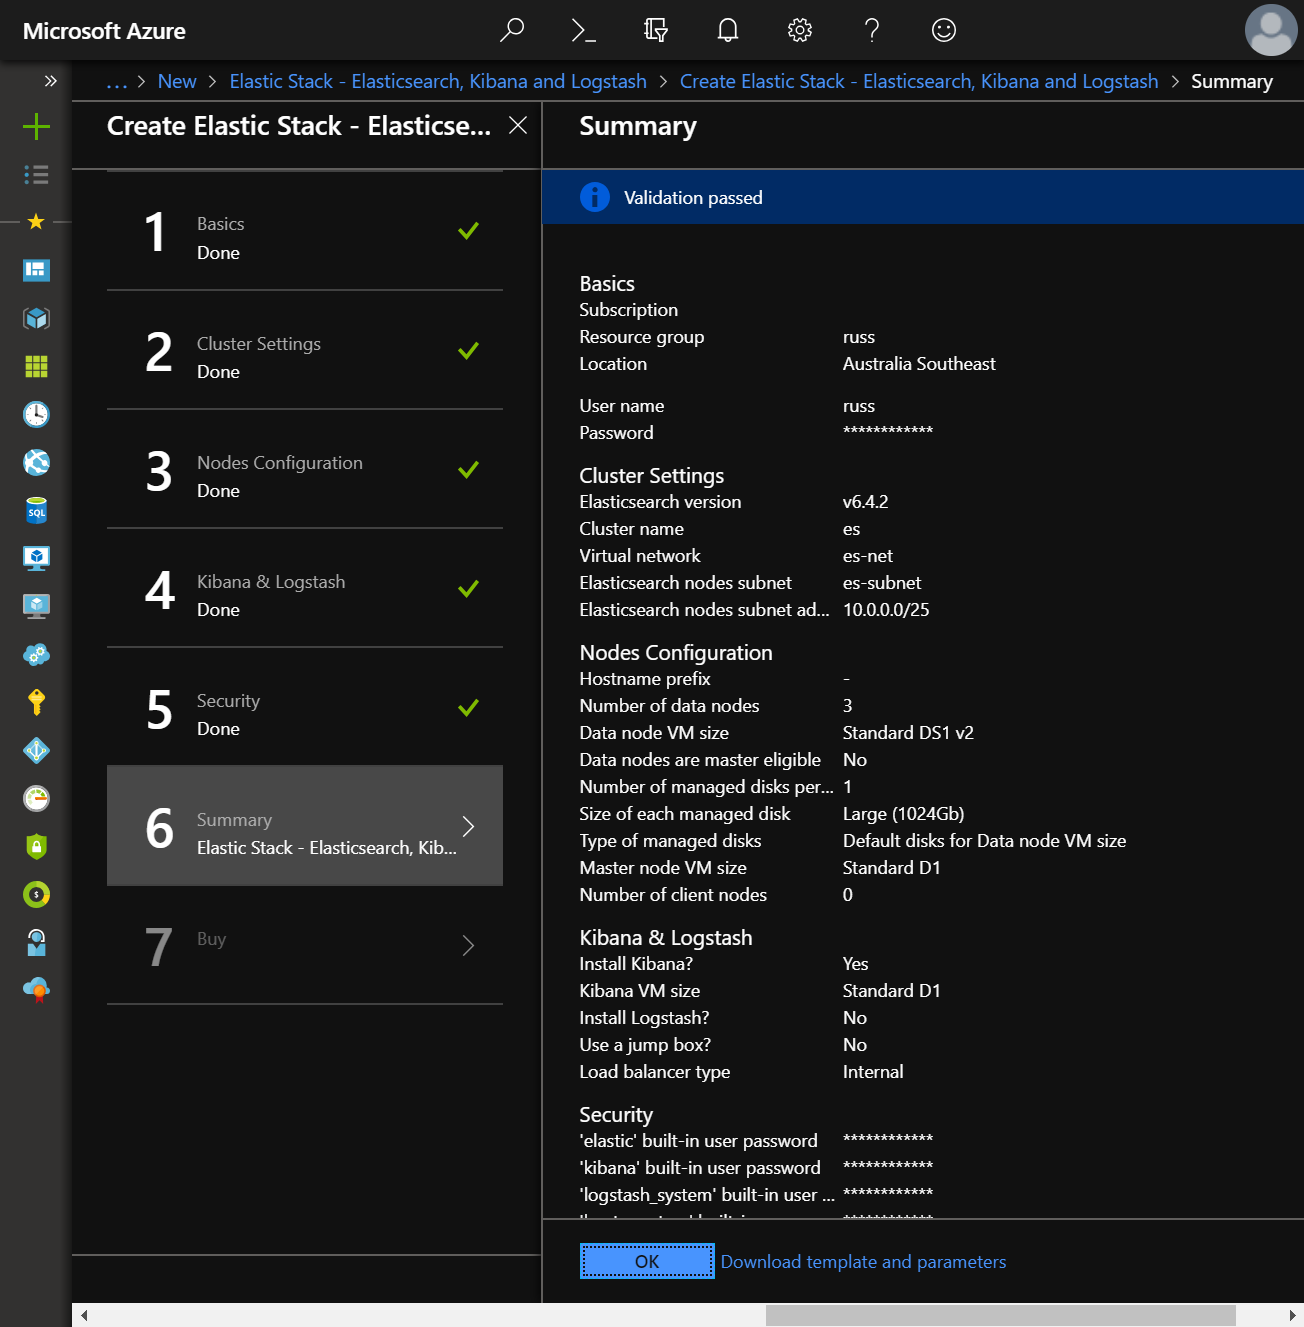This screenshot has width=1304, height=1327.
Task: Expand the left sidebar with double chevron
Action: [50, 81]
